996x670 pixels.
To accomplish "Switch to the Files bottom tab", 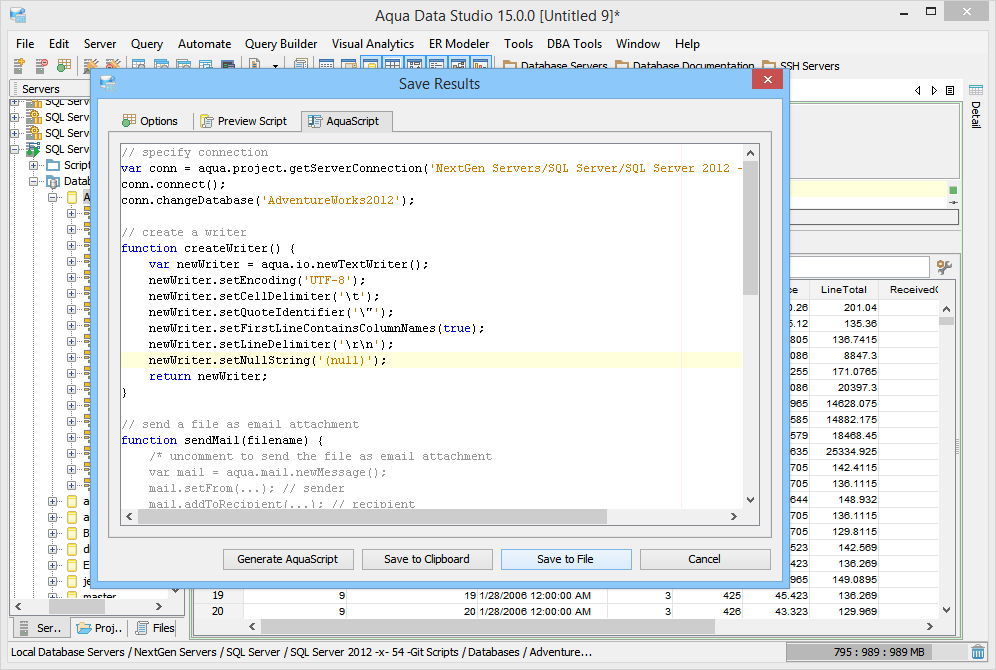I will (x=154, y=628).
